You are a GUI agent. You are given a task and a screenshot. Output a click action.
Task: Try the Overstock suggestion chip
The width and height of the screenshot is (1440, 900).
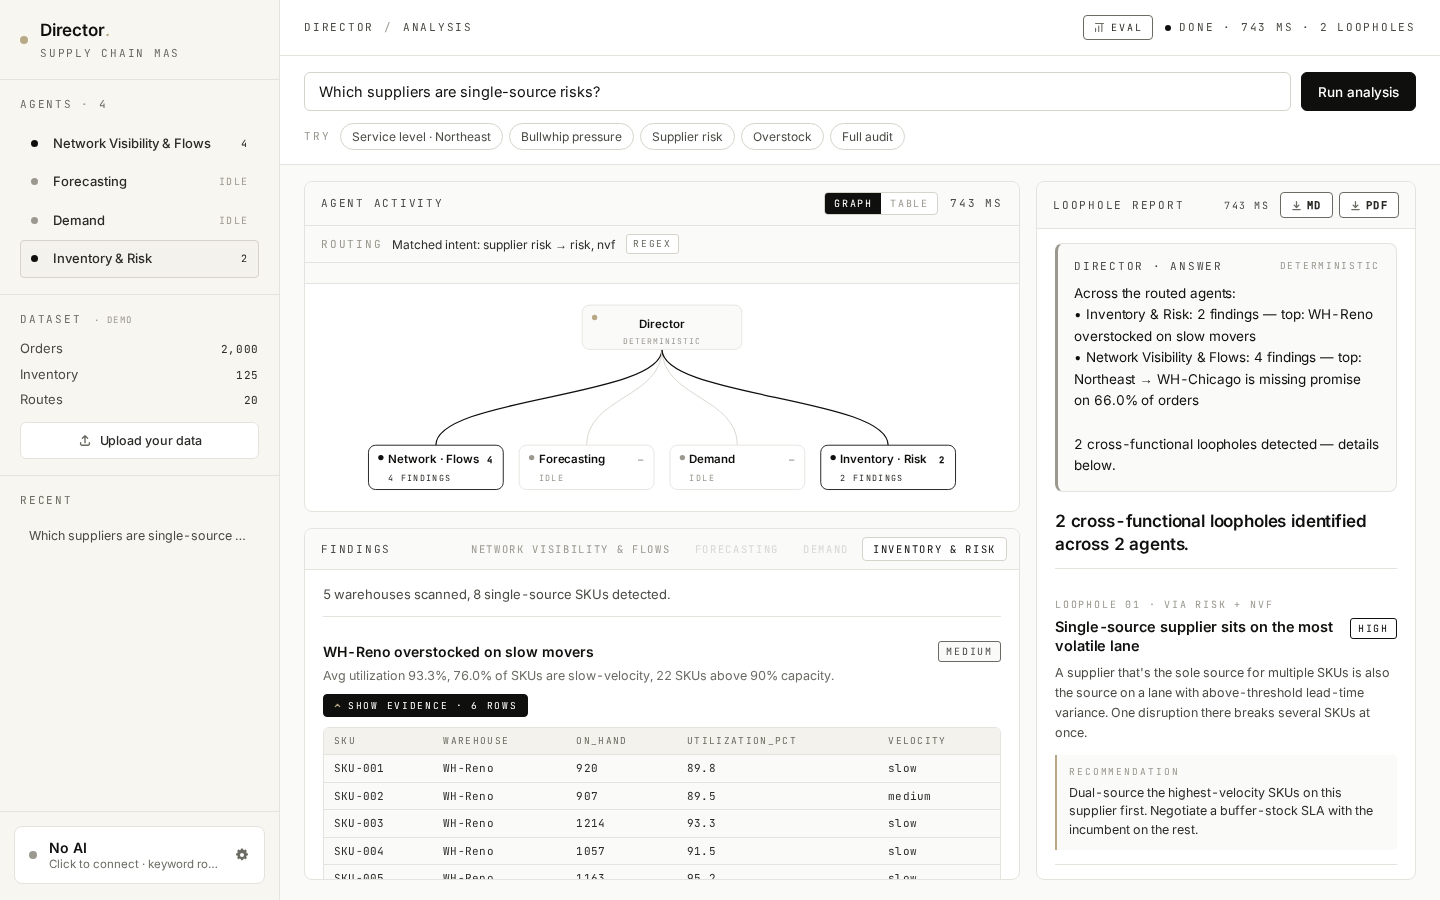click(x=782, y=137)
